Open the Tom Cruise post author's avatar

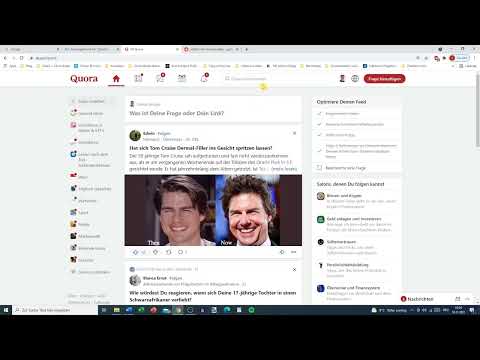click(x=135, y=136)
